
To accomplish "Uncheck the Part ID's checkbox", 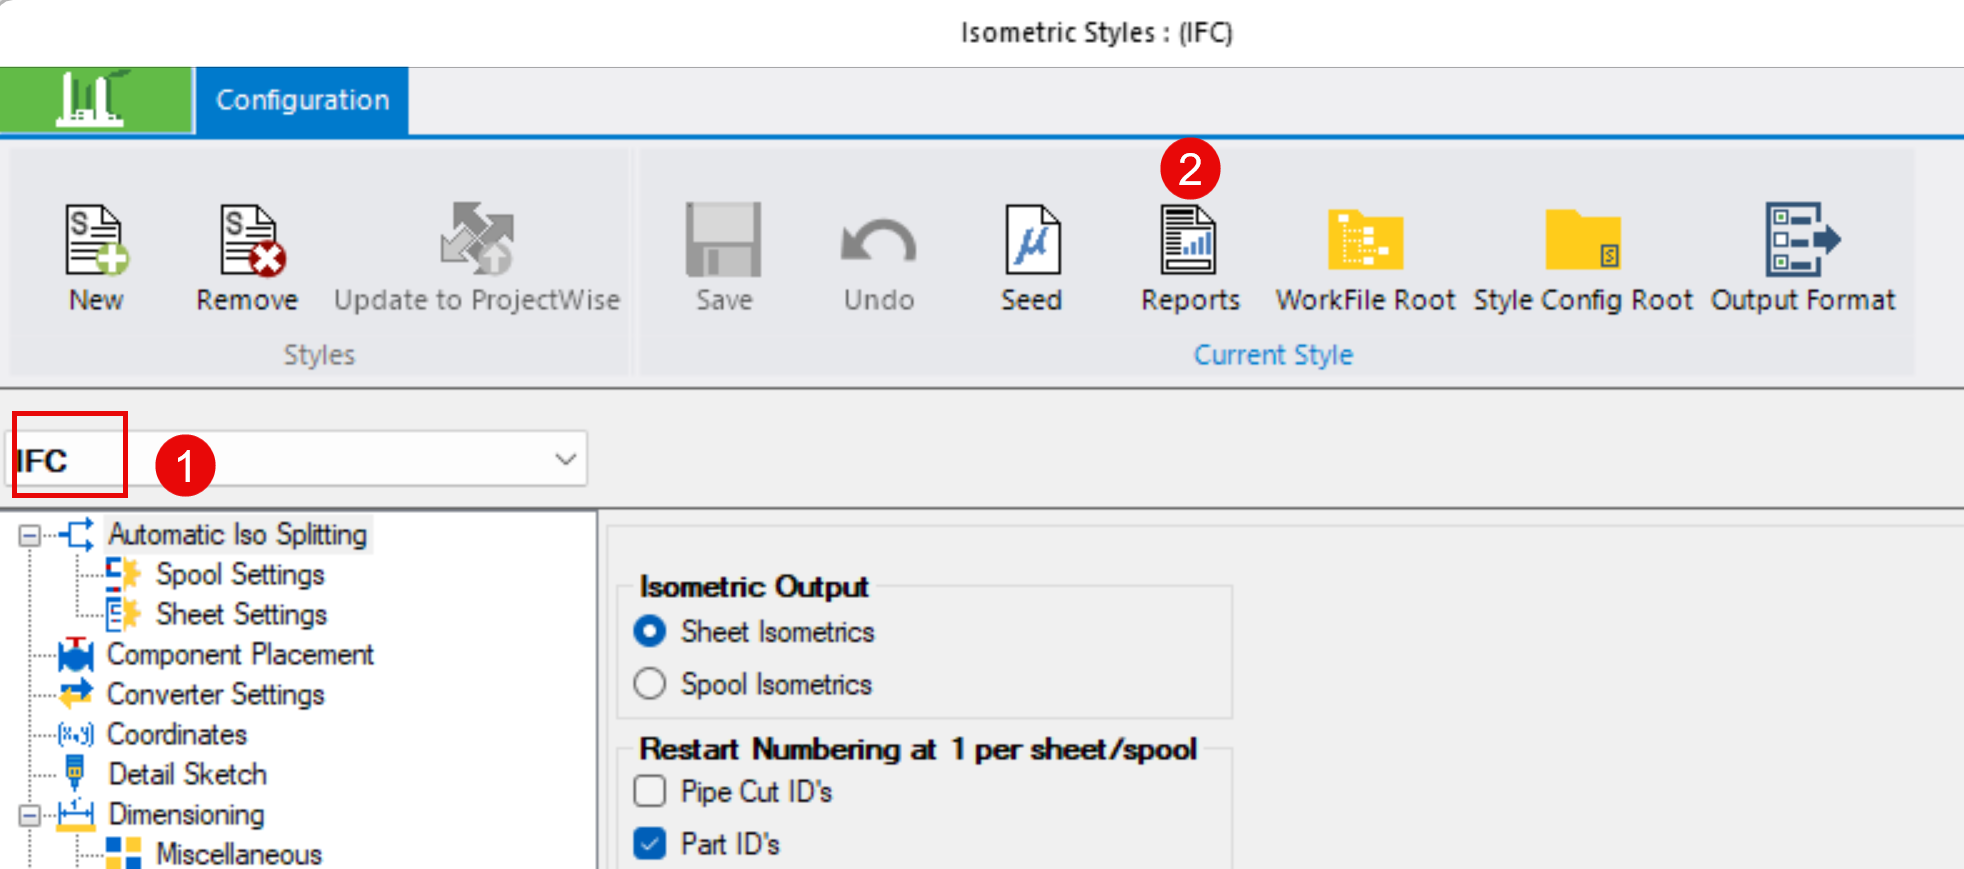I will click(x=650, y=844).
